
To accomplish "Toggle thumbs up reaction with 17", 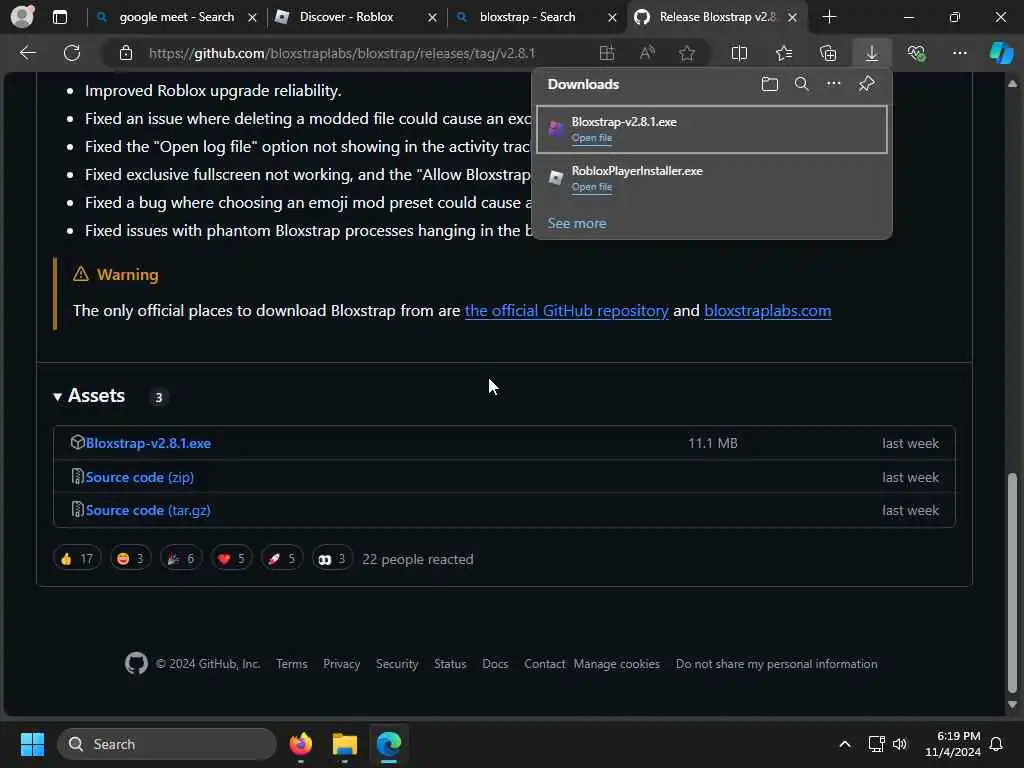I will point(77,558).
